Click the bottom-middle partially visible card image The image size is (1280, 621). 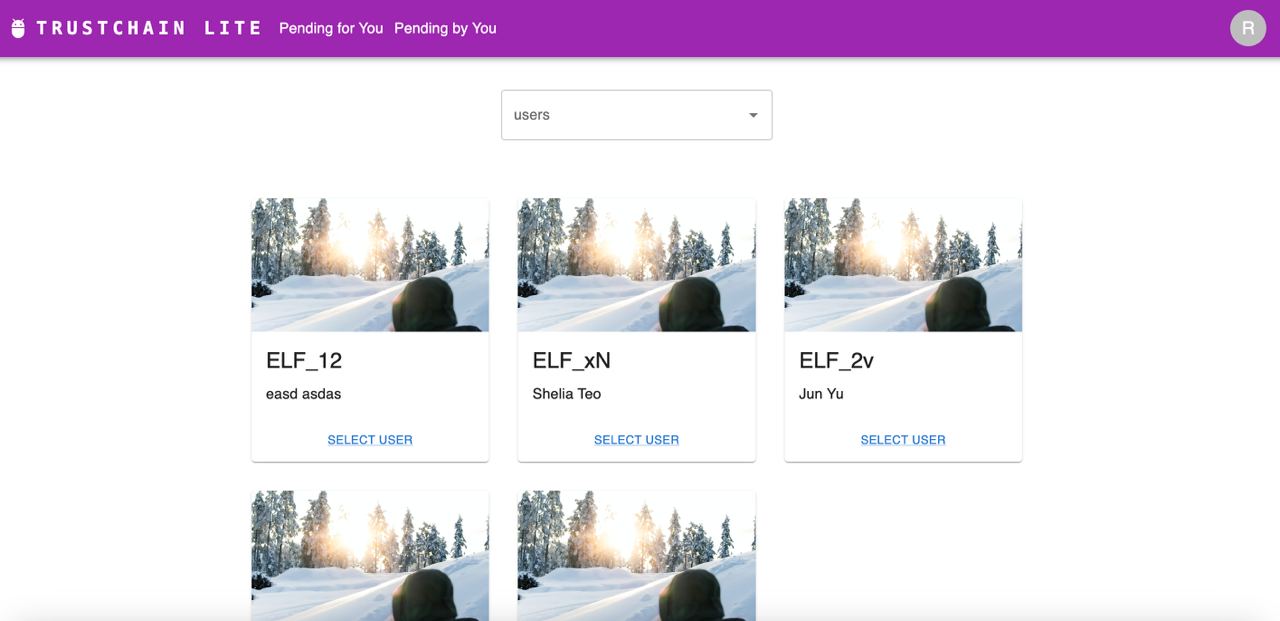point(636,555)
